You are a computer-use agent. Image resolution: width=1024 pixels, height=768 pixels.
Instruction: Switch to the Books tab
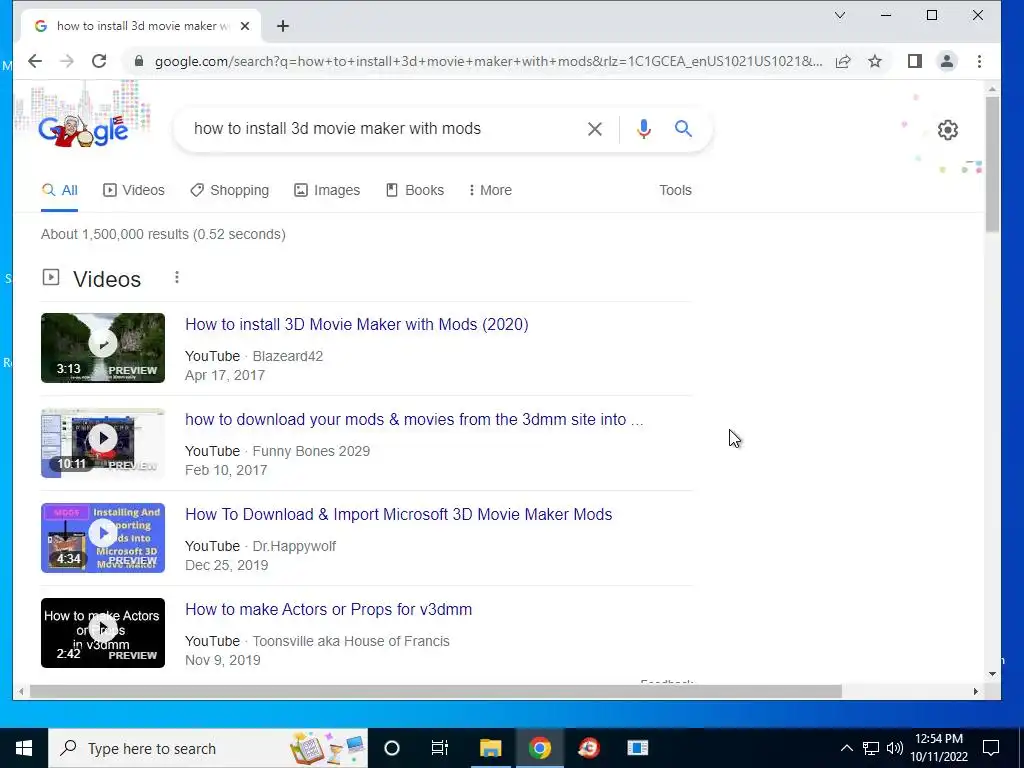415,190
